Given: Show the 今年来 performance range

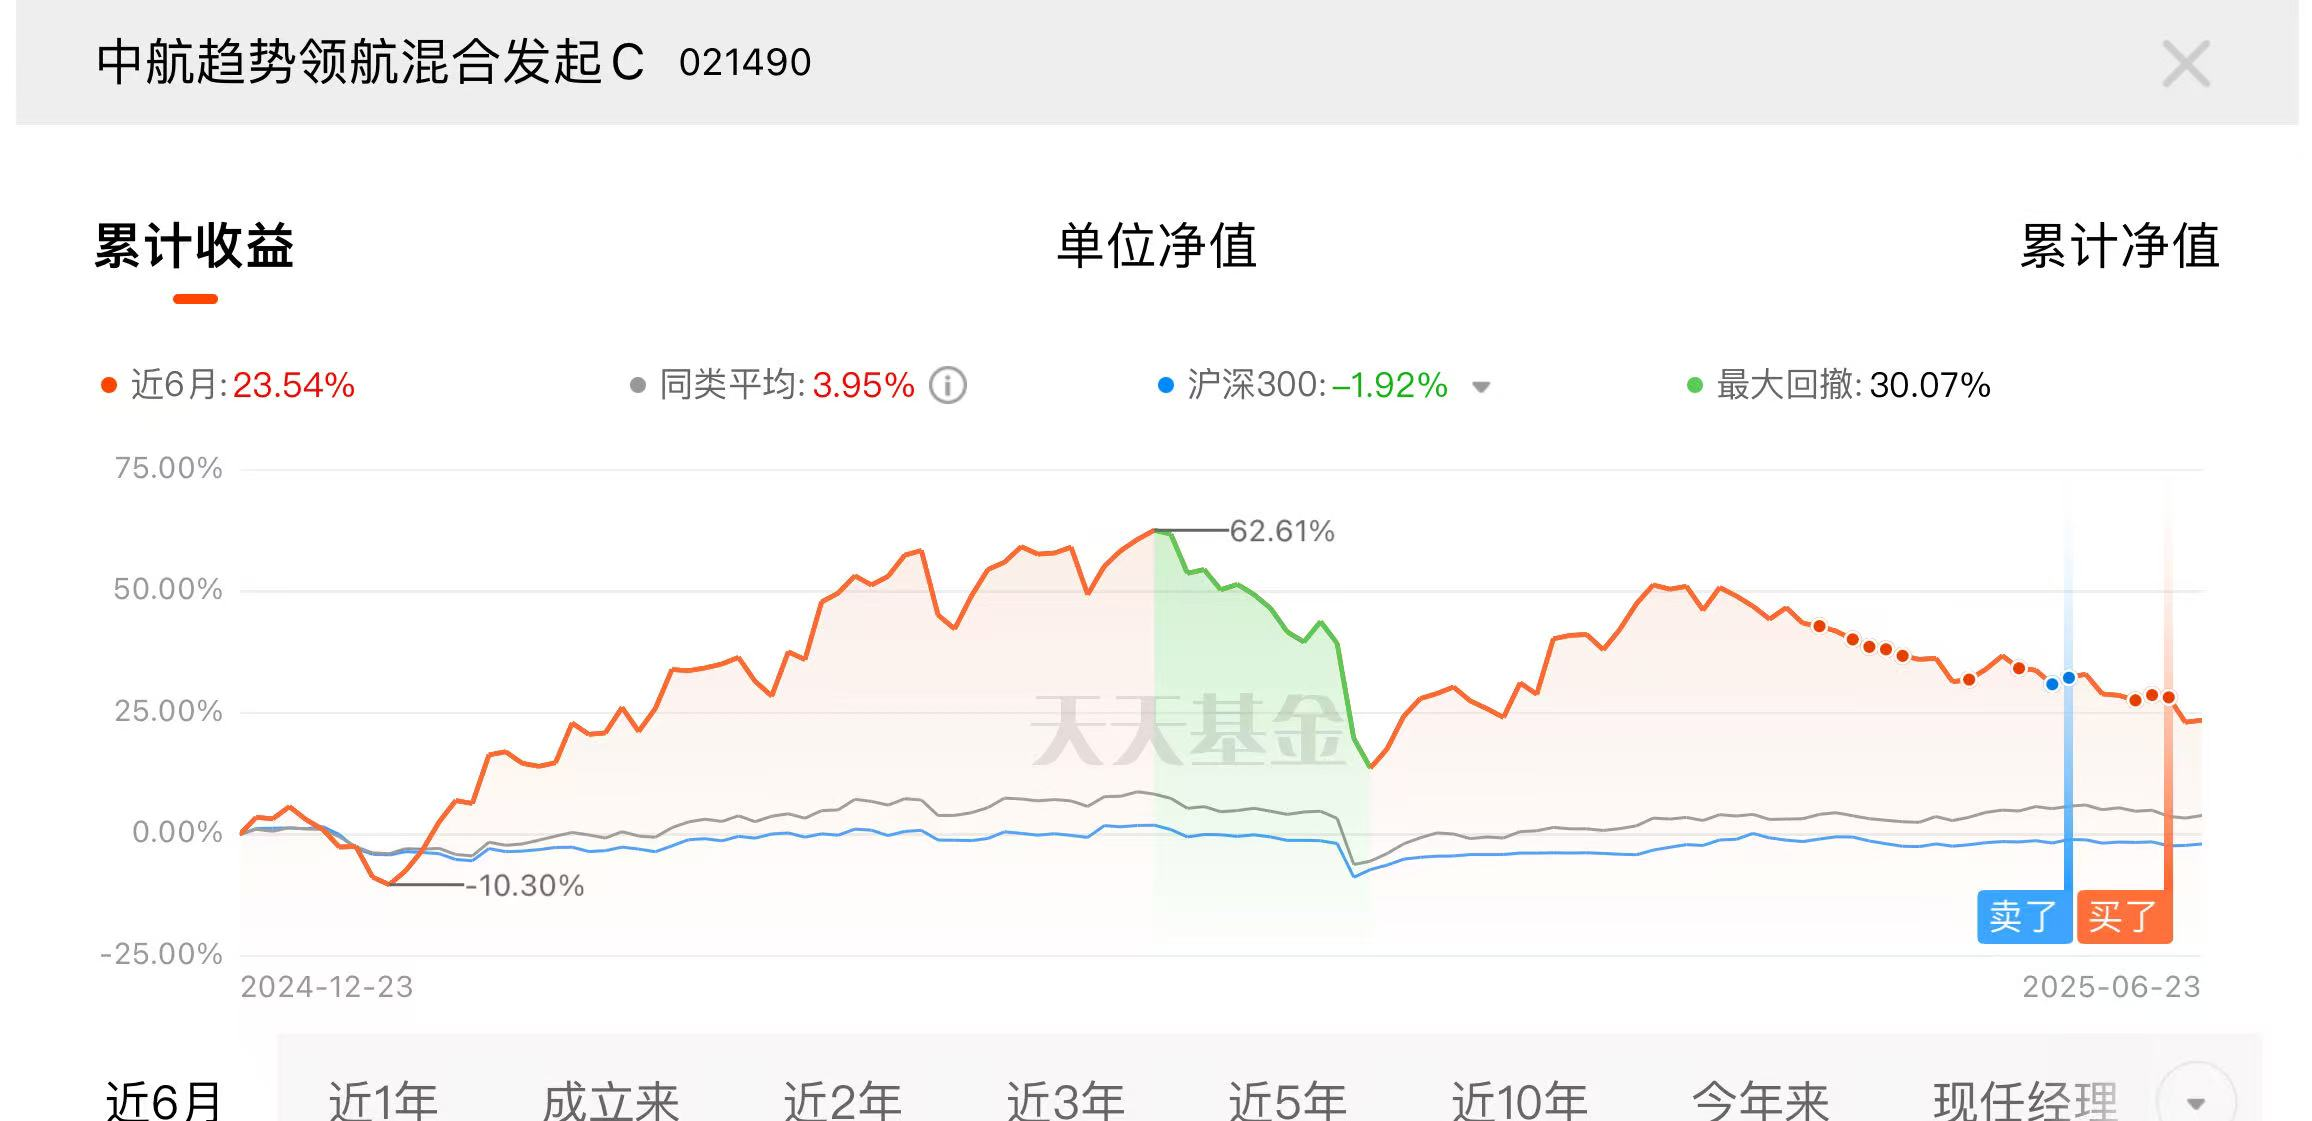Looking at the screenshot, I should click(1760, 1100).
